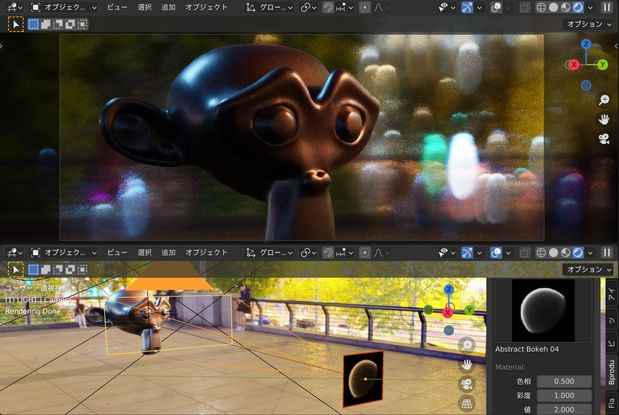Switch bottom viewport to Rendered shading
Image resolution: width=619 pixels, height=415 pixels.
click(x=578, y=253)
